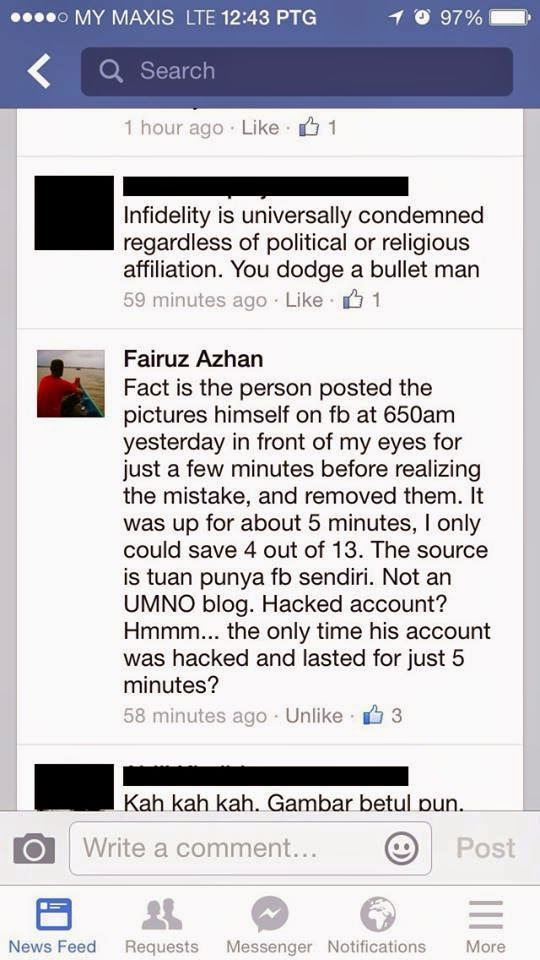Like the comment from 1 hour ago
Screen dimensions: 540x960
pyautogui.click(x=260, y=127)
